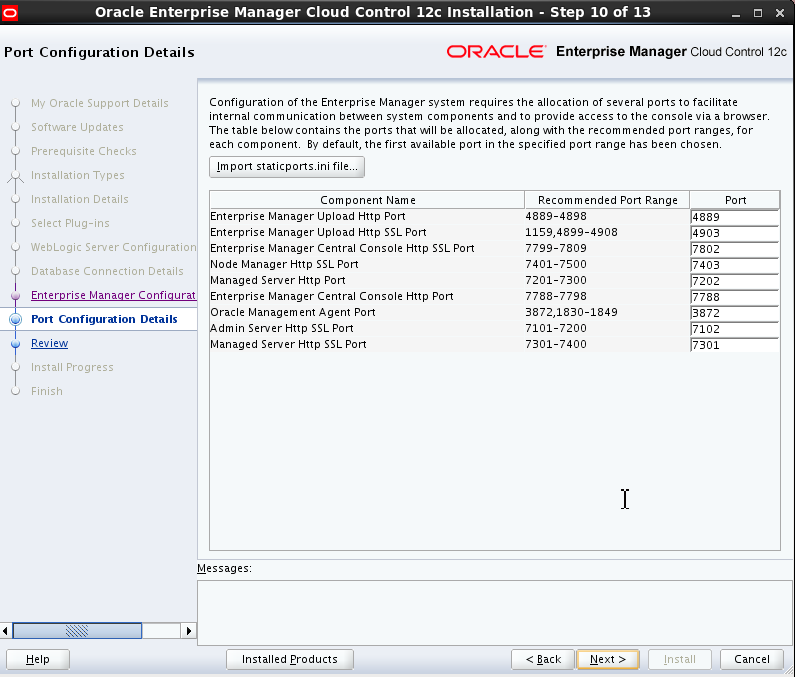The image size is (795, 677).
Task: Click Finish step in sidebar
Action: [x=47, y=391]
